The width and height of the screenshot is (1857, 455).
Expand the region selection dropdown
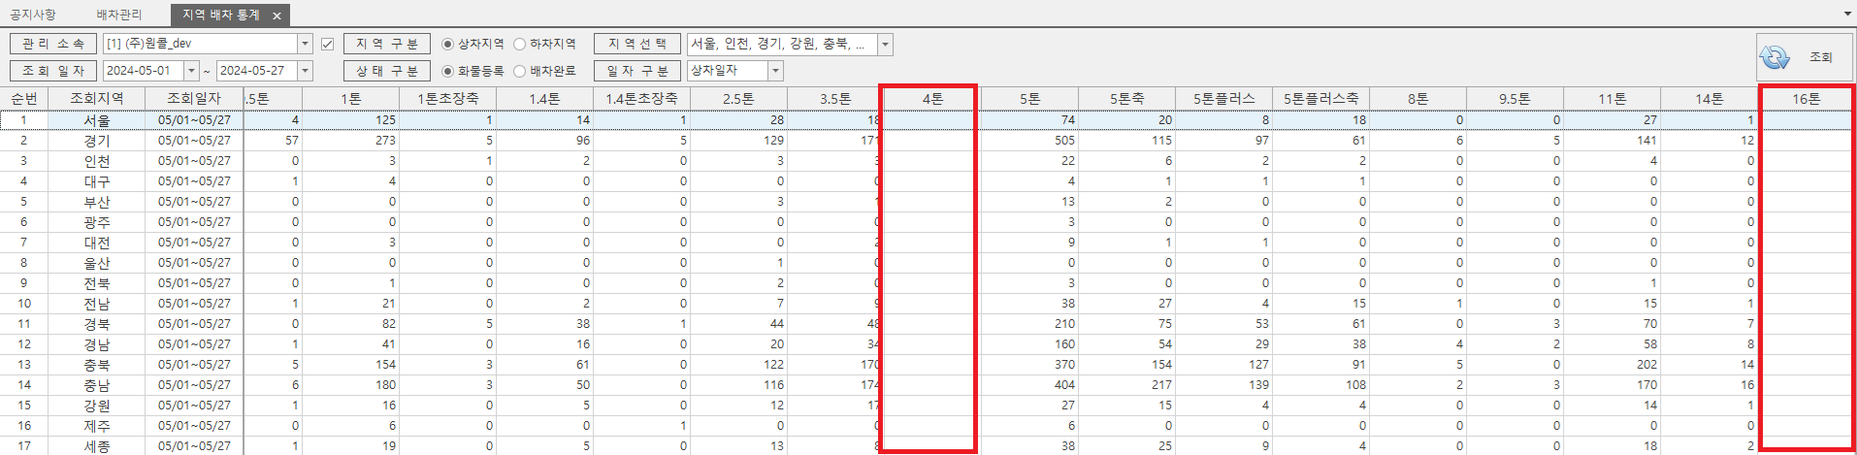coord(885,45)
